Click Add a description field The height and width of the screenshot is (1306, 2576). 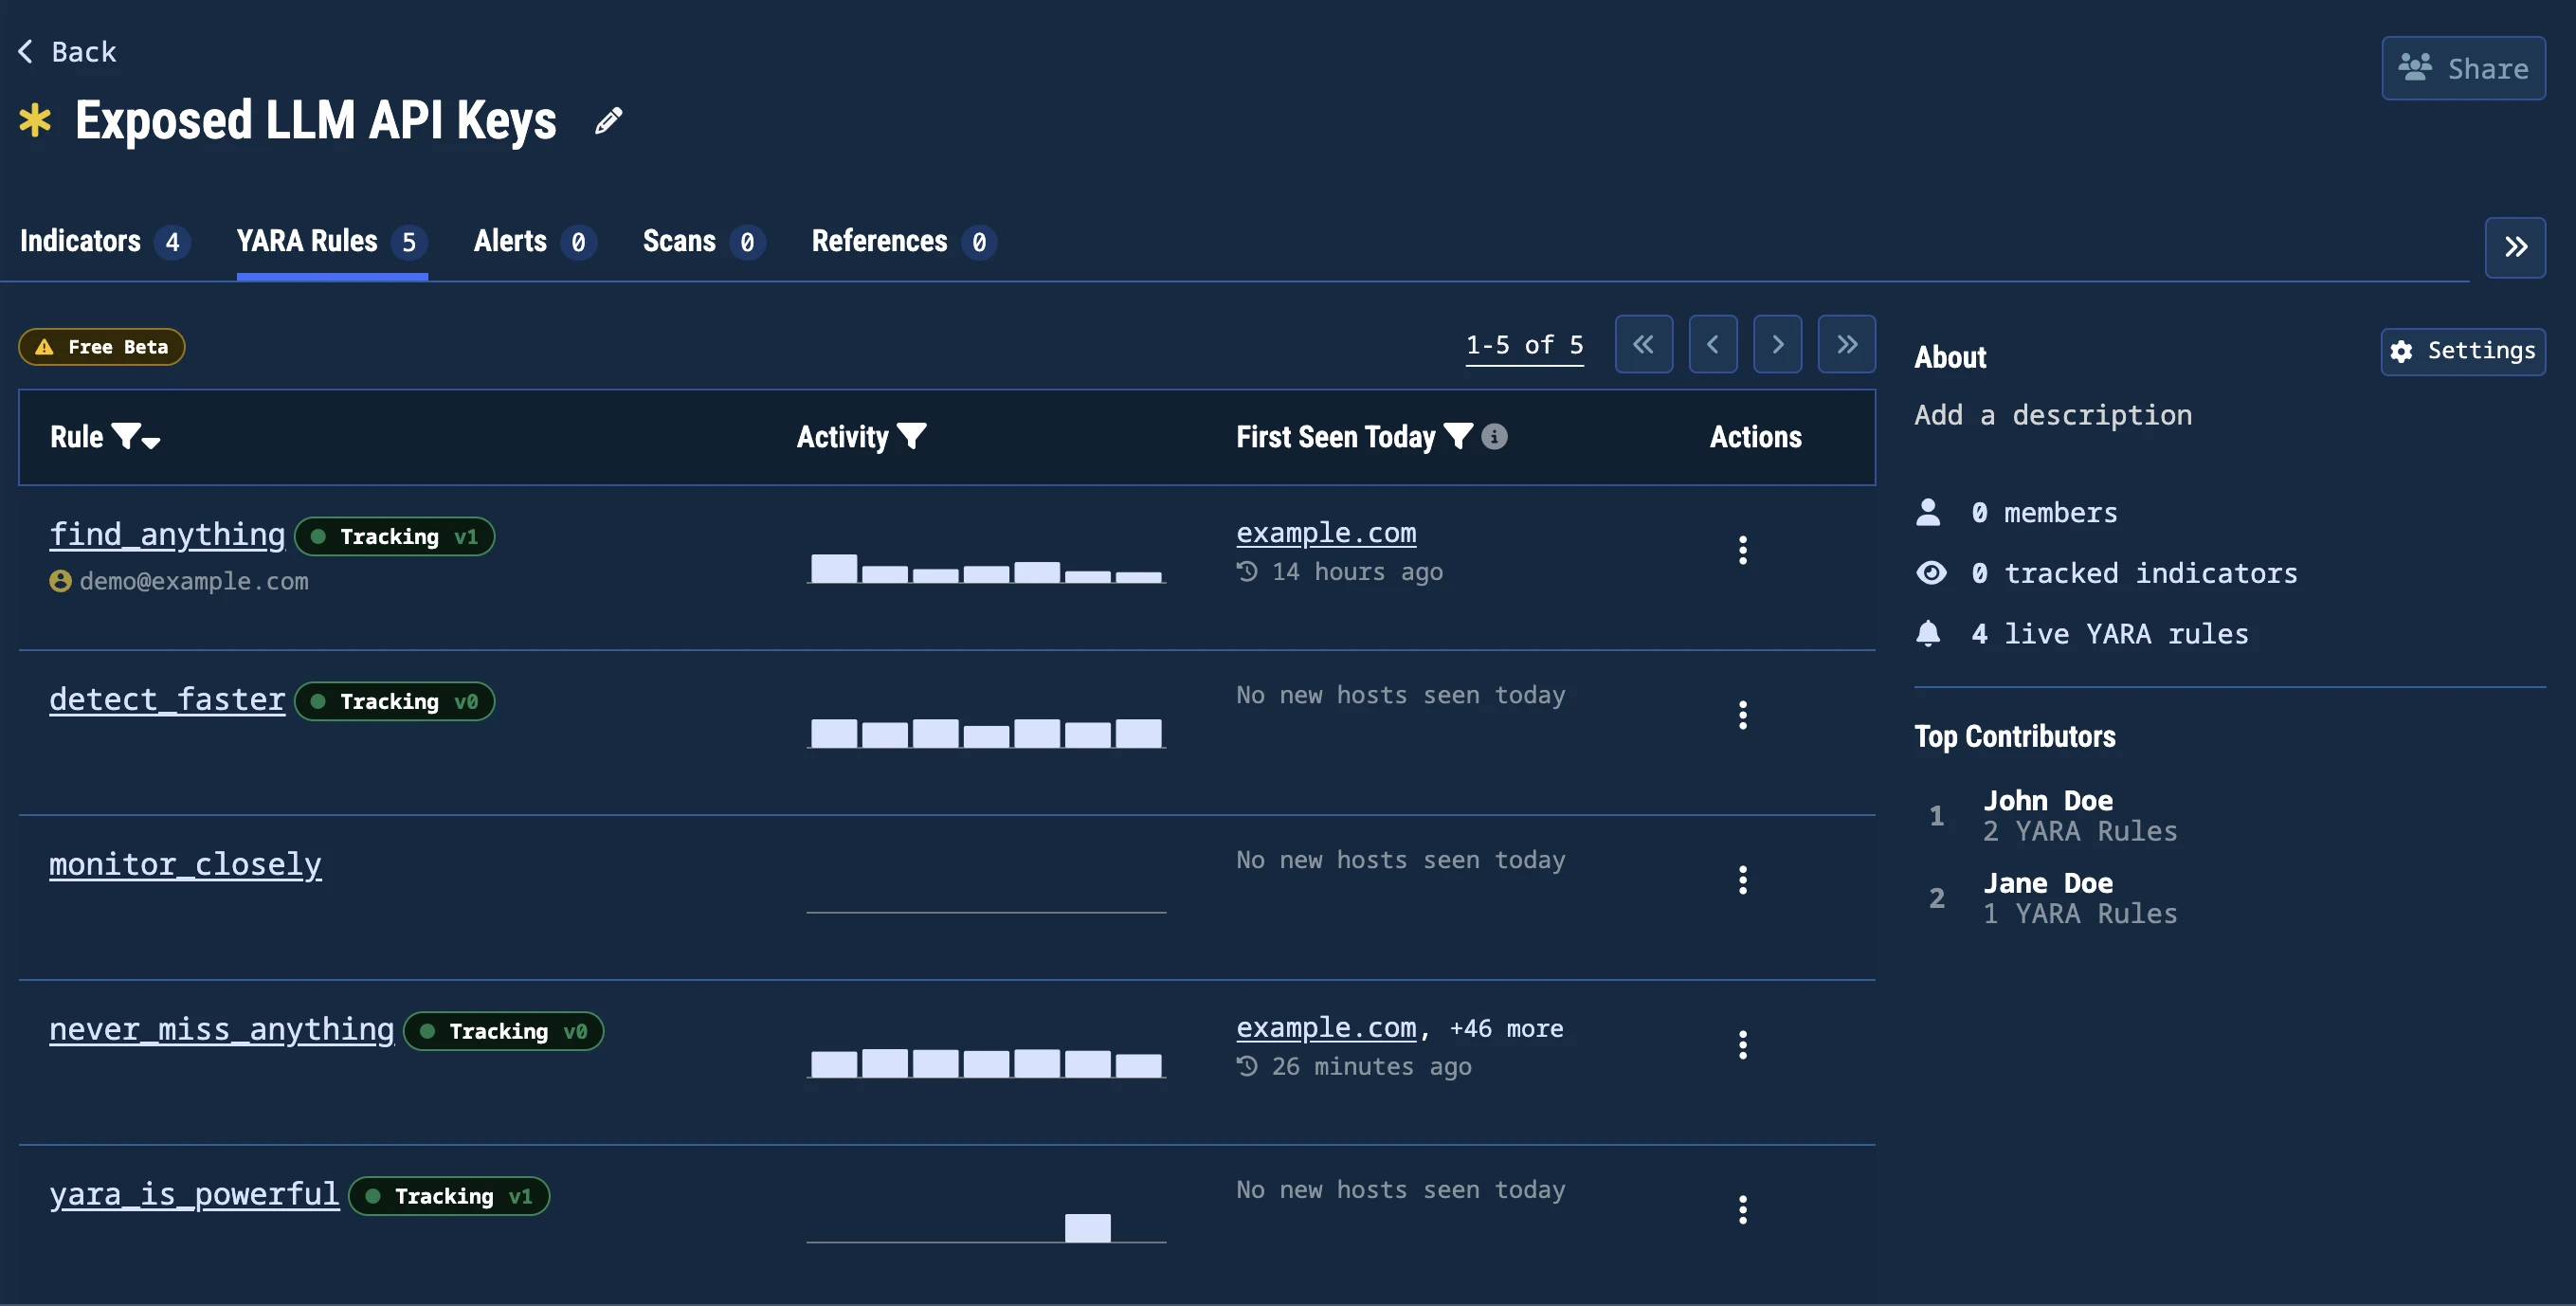tap(2052, 415)
